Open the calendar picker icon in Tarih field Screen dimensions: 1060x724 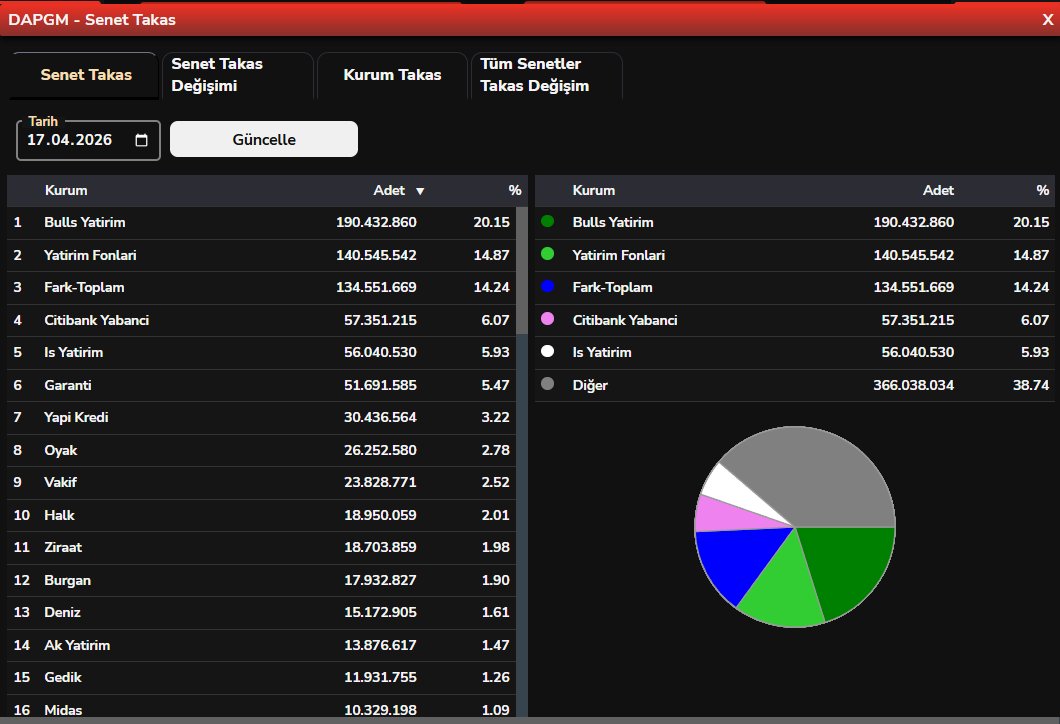141,140
